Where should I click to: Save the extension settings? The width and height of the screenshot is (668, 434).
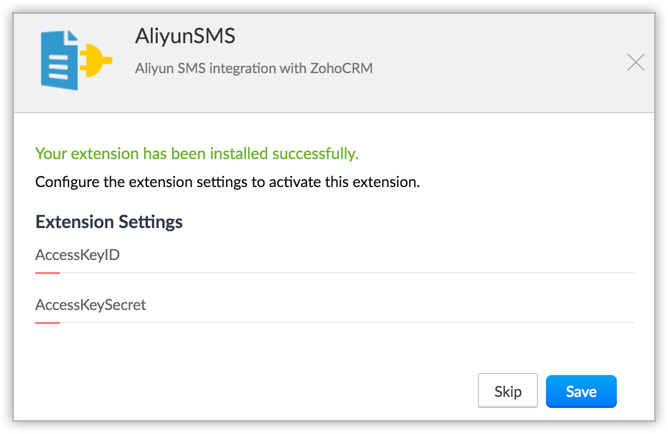(x=581, y=392)
